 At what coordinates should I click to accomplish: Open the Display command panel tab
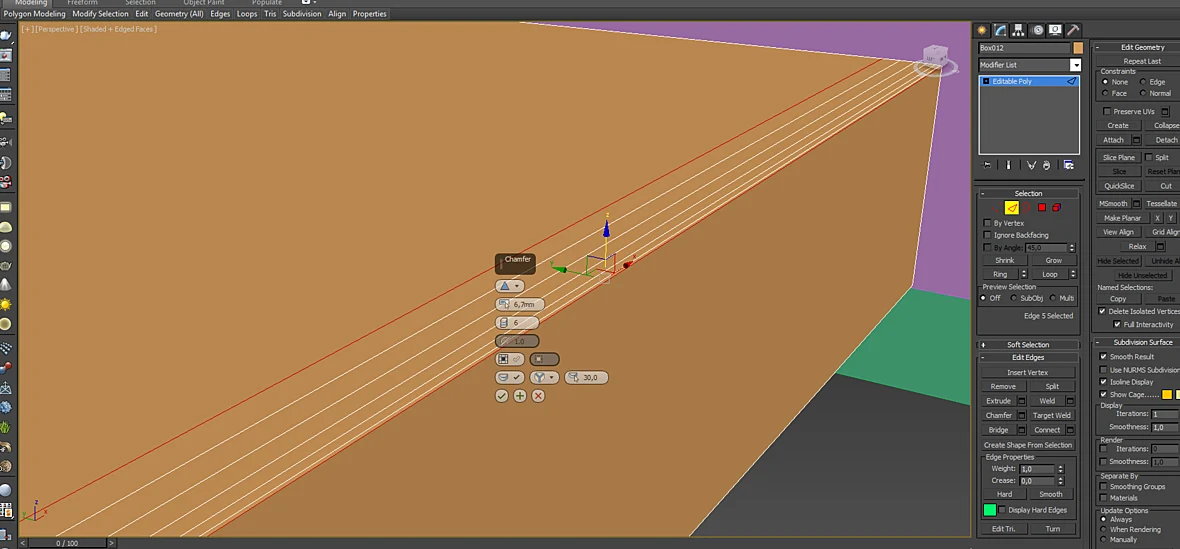pos(1055,30)
